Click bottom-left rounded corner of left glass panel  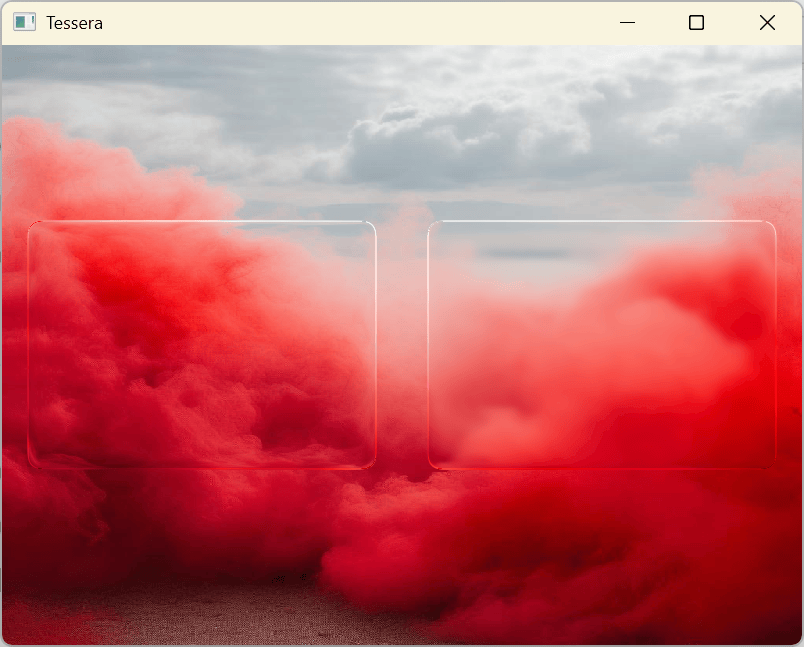click(33, 463)
